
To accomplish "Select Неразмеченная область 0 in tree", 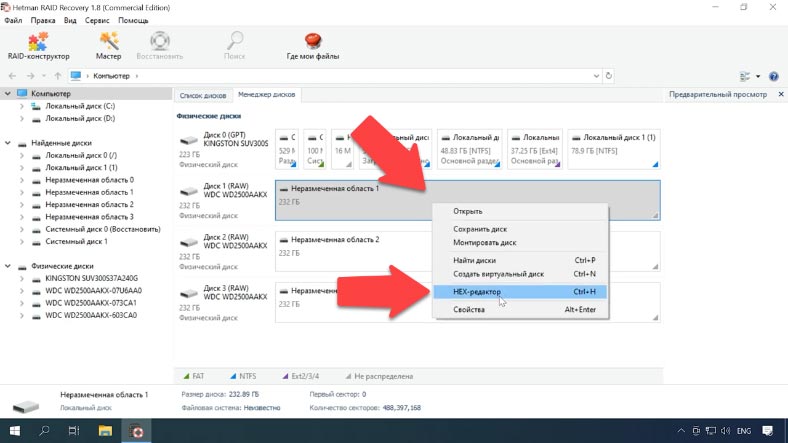I will click(x=89, y=180).
